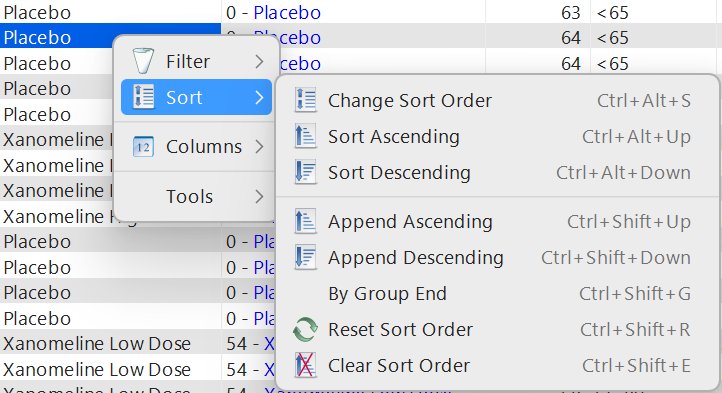Select Sort Descending option
The image size is (722, 393).
tap(497, 172)
